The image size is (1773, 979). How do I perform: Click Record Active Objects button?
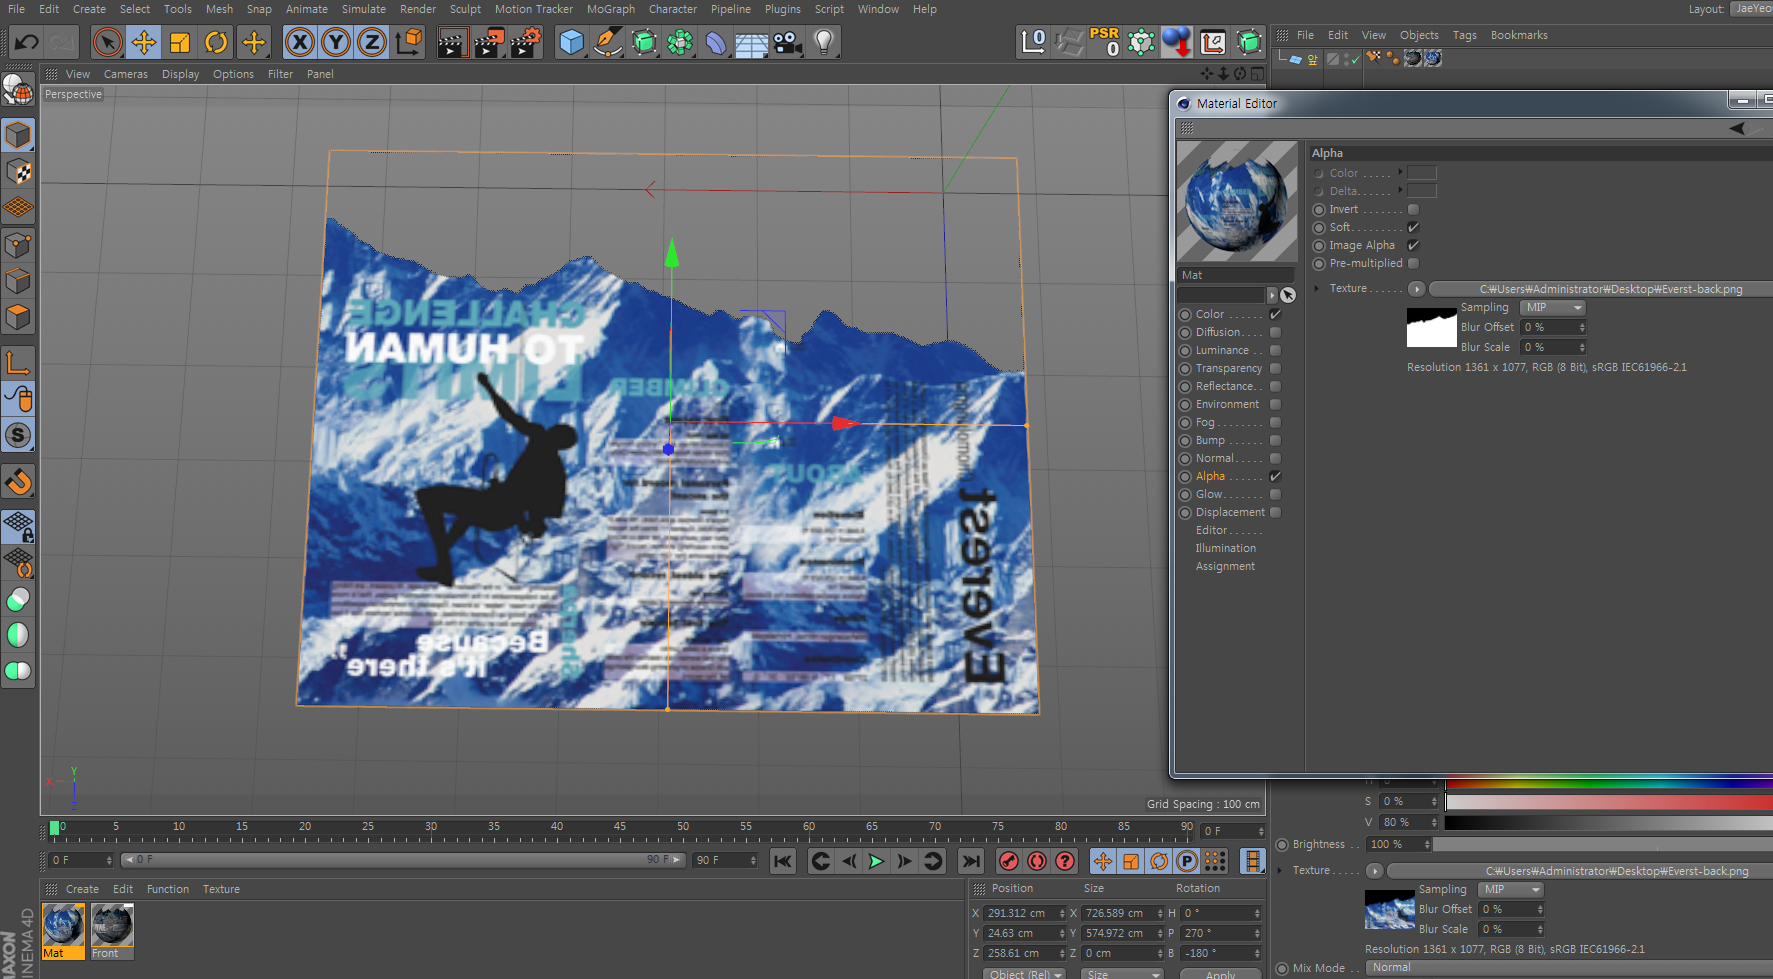click(1009, 861)
